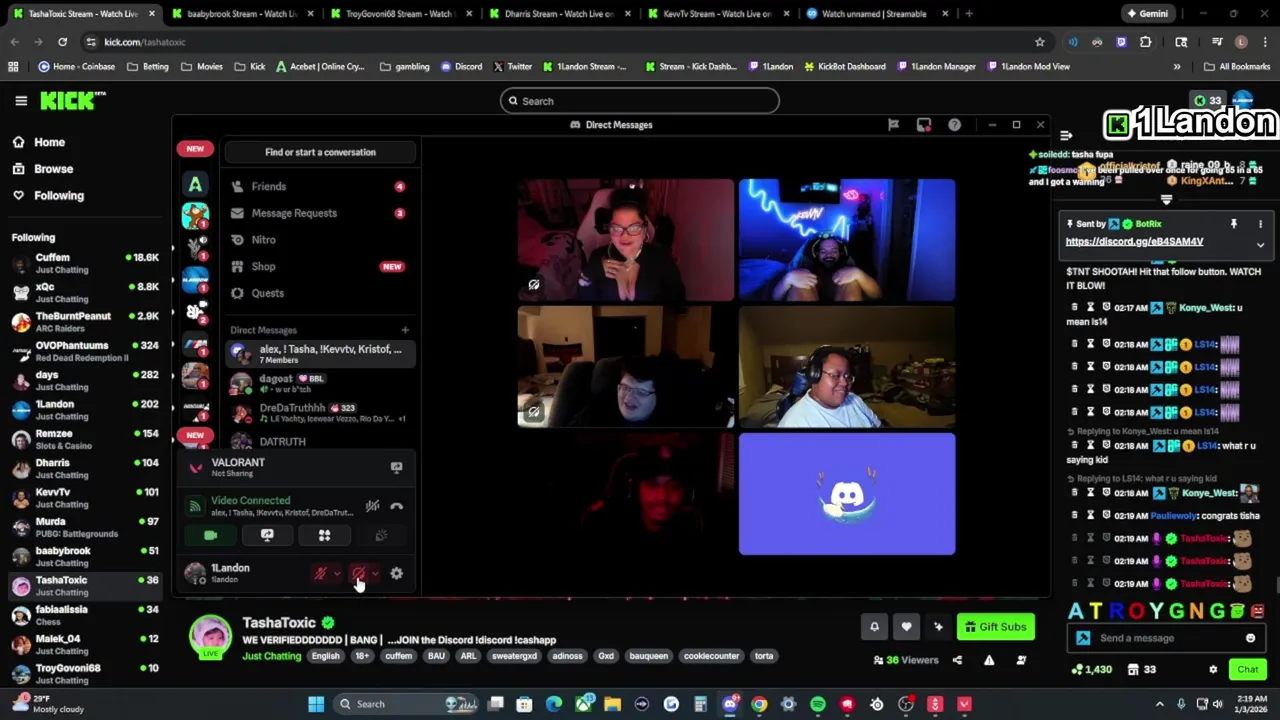Image resolution: width=1280 pixels, height=720 pixels.
Task: Open Windows Start menu
Action: click(x=316, y=704)
